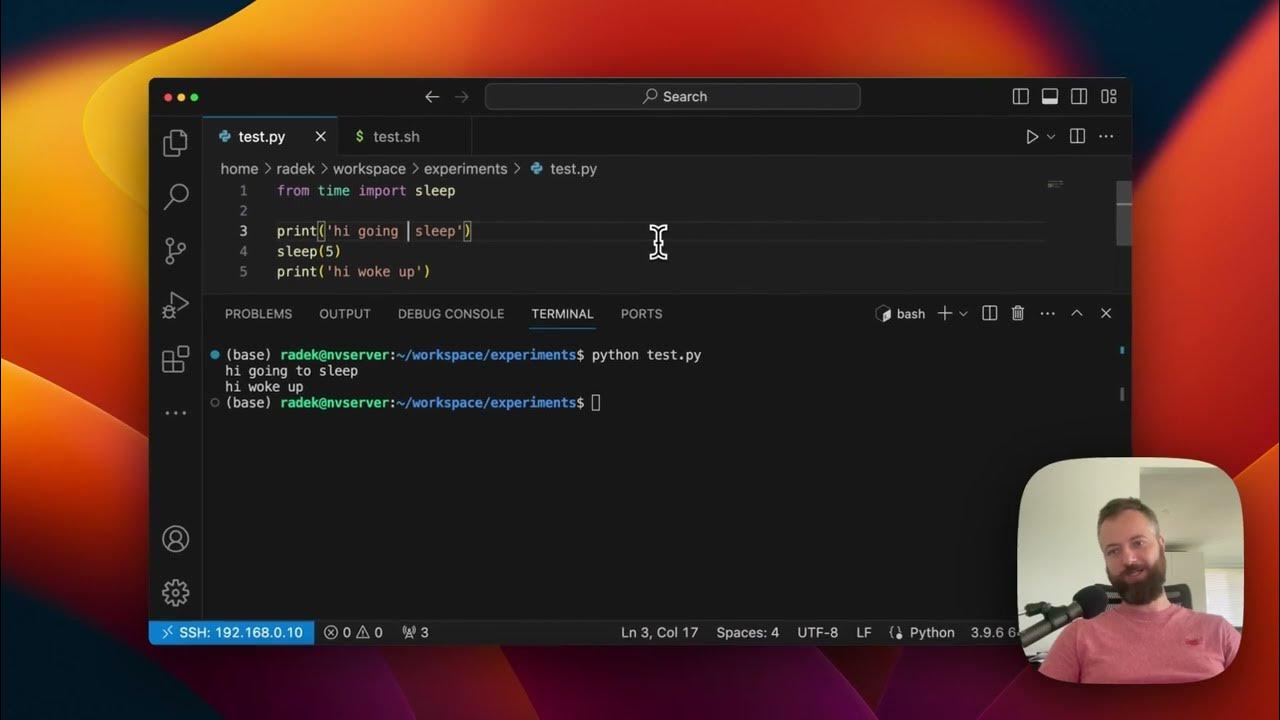Open the Manage gear icon
This screenshot has height=720, width=1280.
click(175, 592)
